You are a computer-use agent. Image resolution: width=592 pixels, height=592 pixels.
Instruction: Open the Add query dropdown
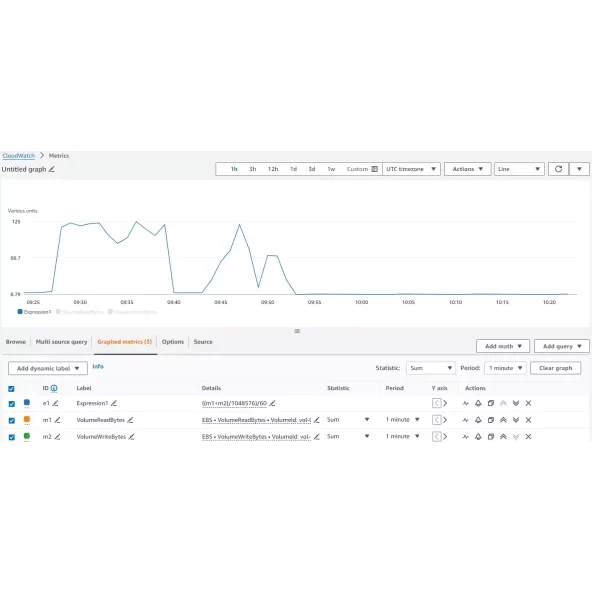click(561, 346)
